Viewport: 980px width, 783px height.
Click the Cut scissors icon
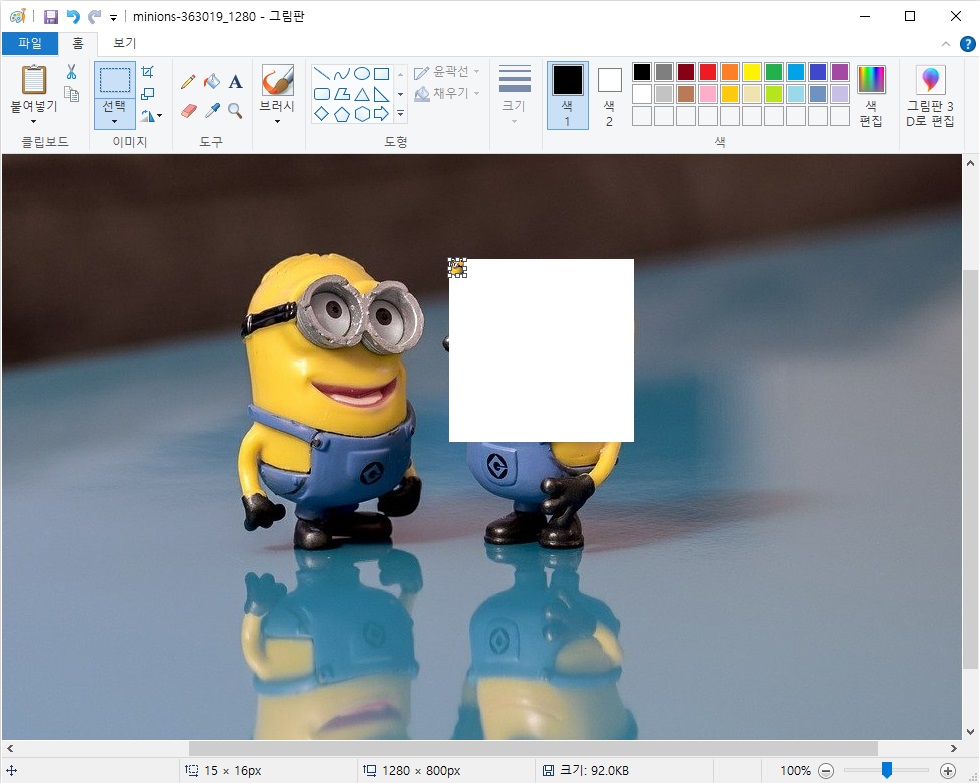pyautogui.click(x=71, y=72)
